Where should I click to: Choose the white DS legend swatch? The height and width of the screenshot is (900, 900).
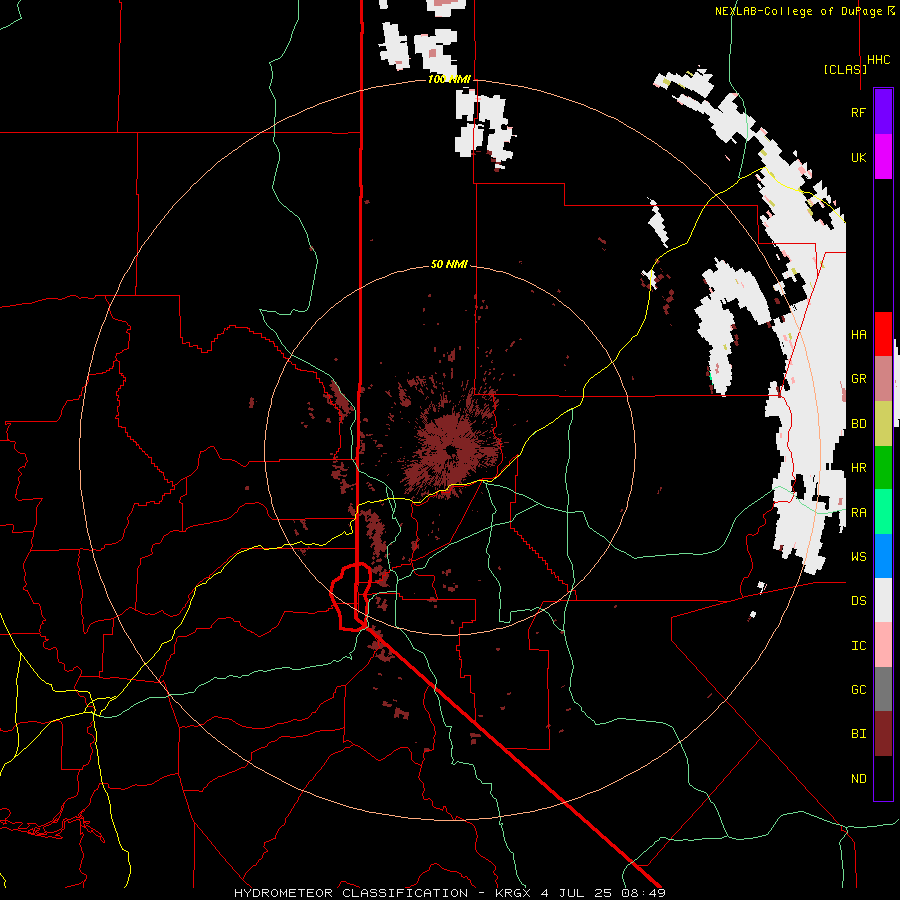(x=883, y=600)
